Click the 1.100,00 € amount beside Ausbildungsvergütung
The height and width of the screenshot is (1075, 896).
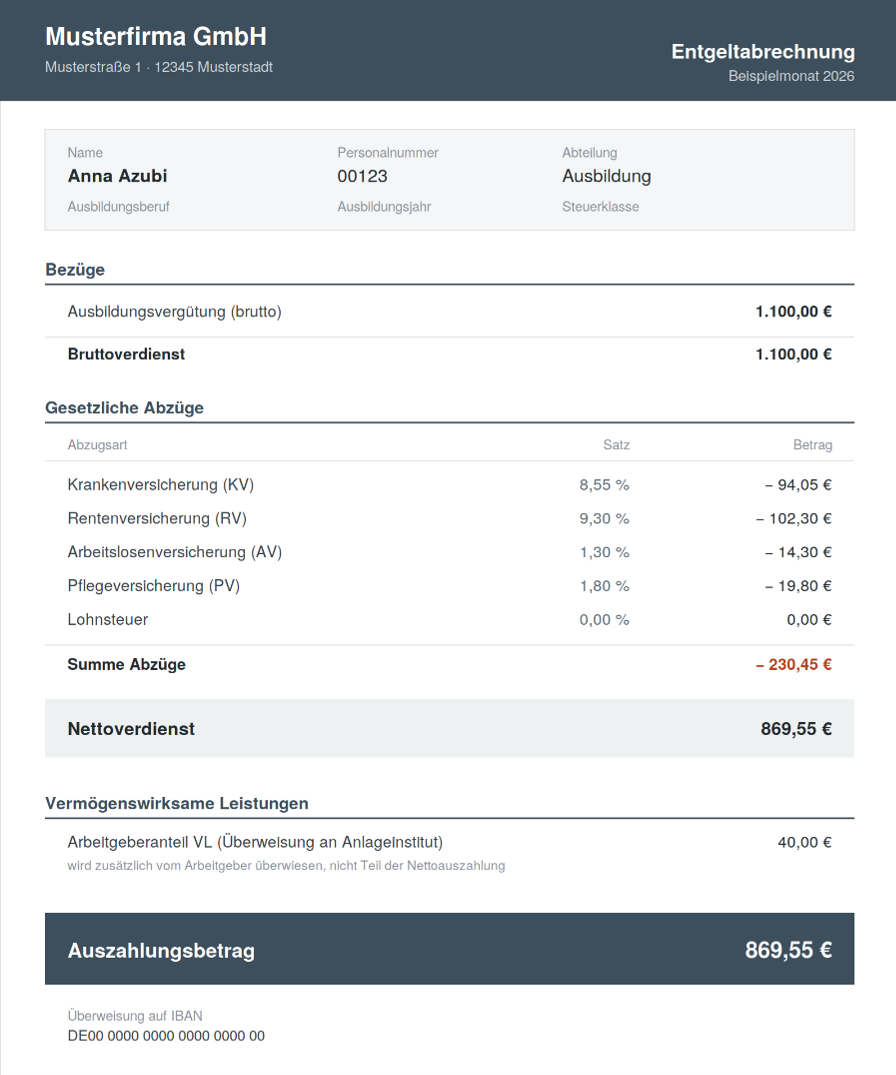pos(793,312)
